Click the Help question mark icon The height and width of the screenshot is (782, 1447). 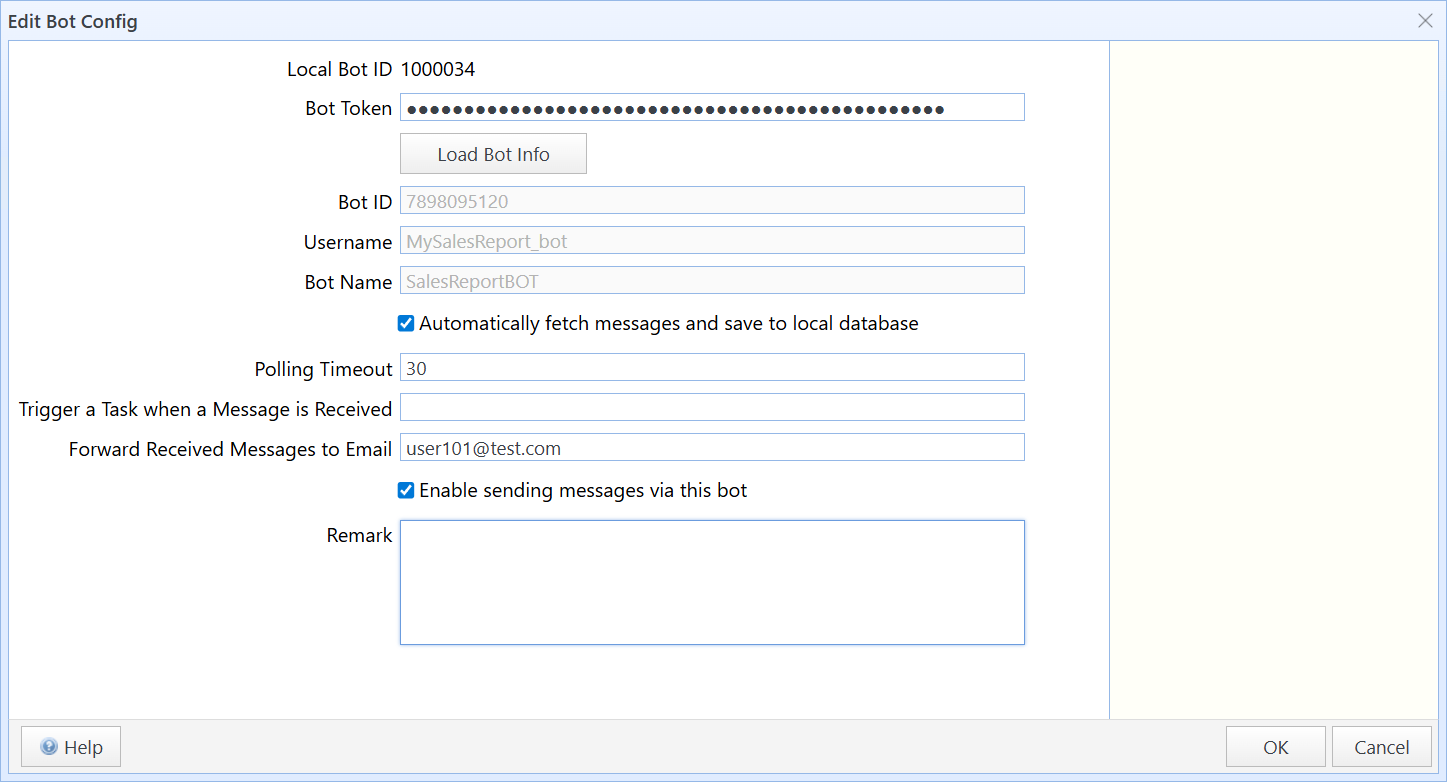[x=49, y=747]
